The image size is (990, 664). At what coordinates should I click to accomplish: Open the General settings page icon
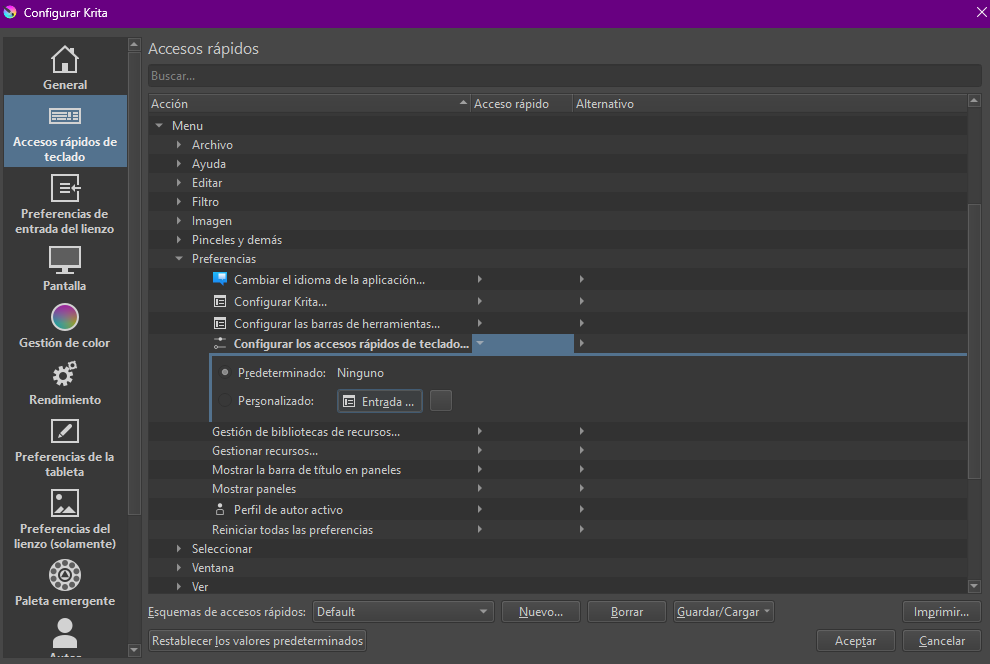65,60
